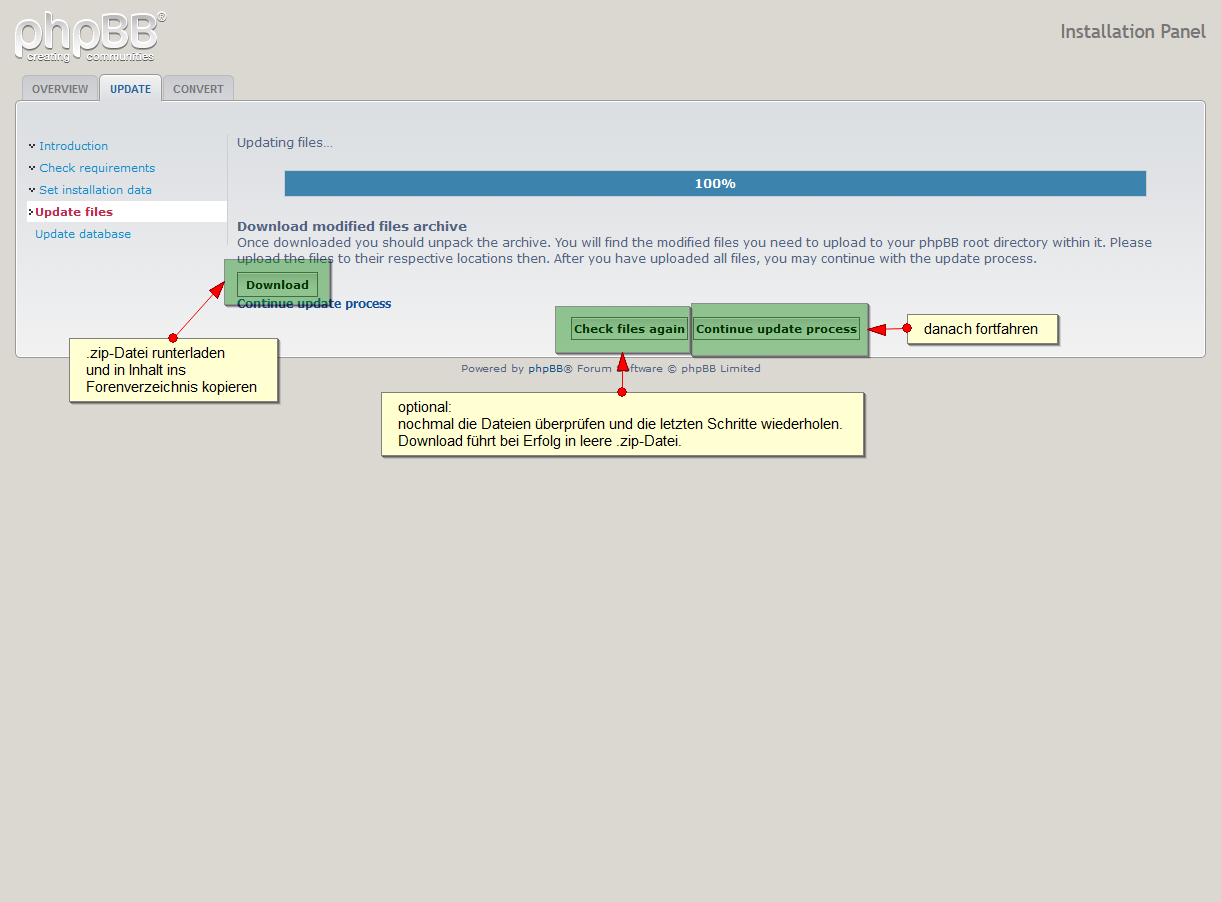Image resolution: width=1221 pixels, height=902 pixels.
Task: Select the UPDATE tab
Action: [130, 89]
